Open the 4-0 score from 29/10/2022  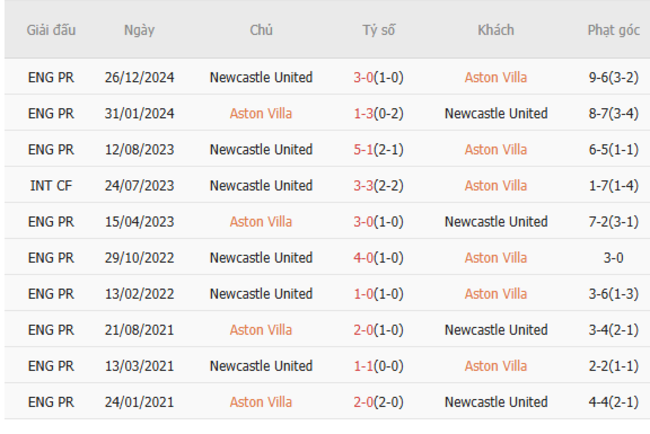click(364, 257)
